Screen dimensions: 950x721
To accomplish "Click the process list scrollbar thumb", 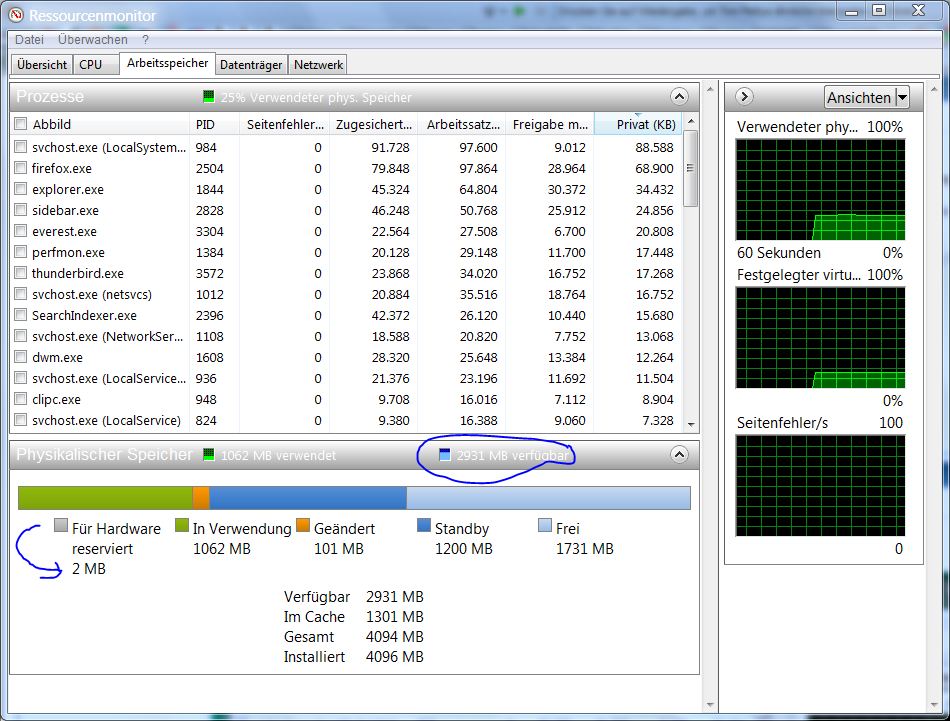I will pos(690,168).
